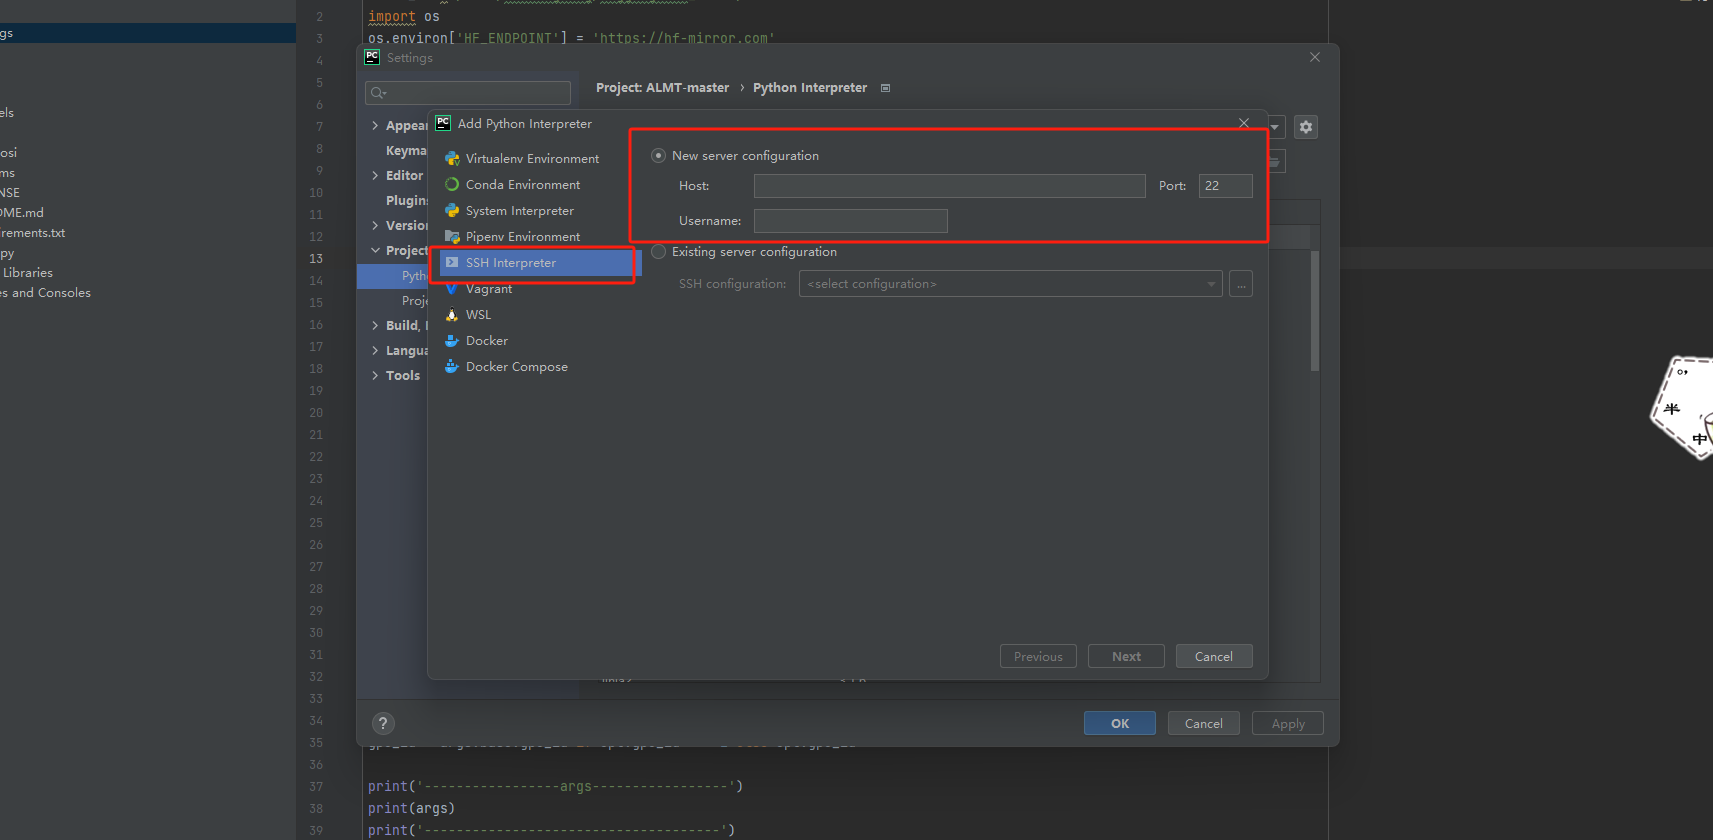
Task: Collapse the Project settings category
Action: [x=375, y=251]
